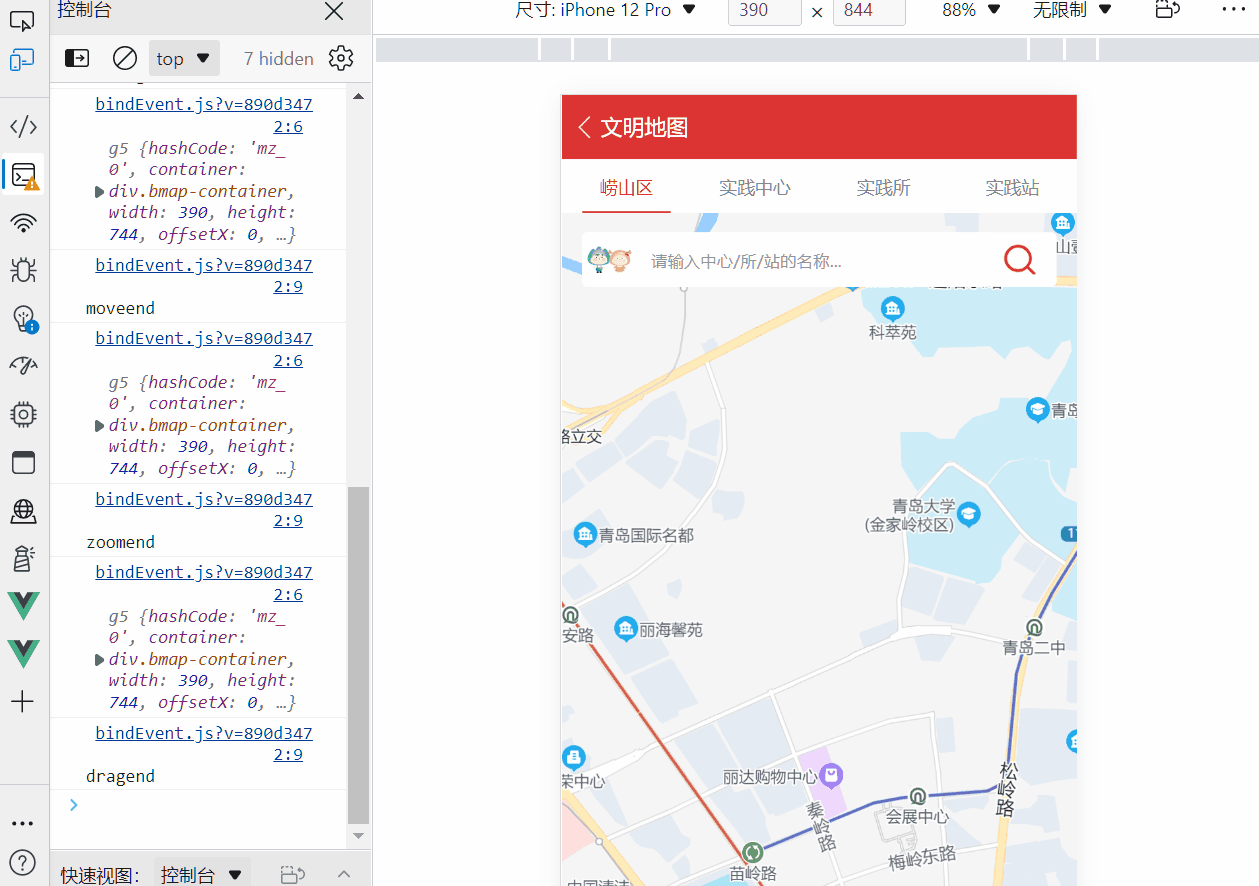Toggle device emulation mode icon
The image size is (1259, 886).
(x=22, y=61)
